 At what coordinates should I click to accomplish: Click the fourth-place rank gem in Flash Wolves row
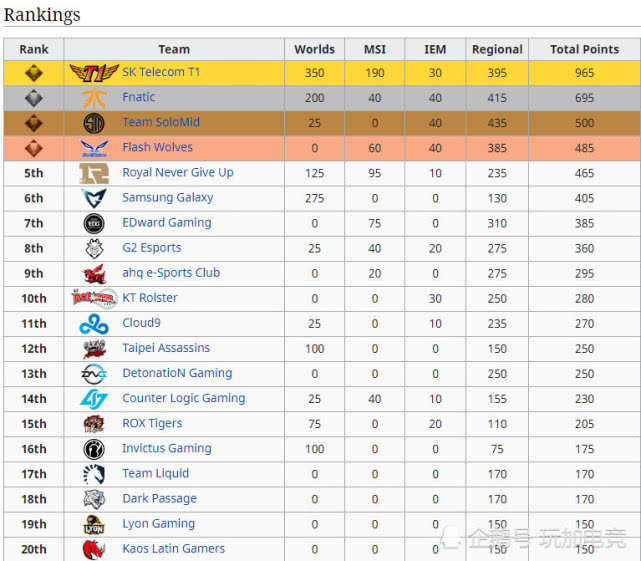coord(34,148)
